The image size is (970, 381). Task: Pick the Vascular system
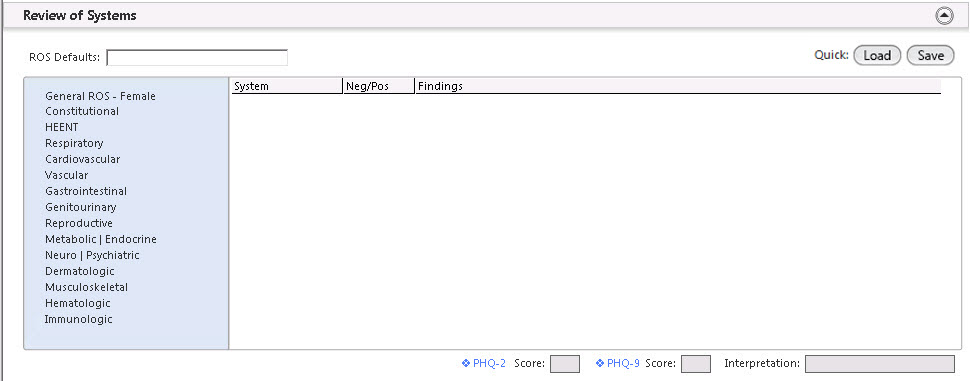[x=66, y=176]
